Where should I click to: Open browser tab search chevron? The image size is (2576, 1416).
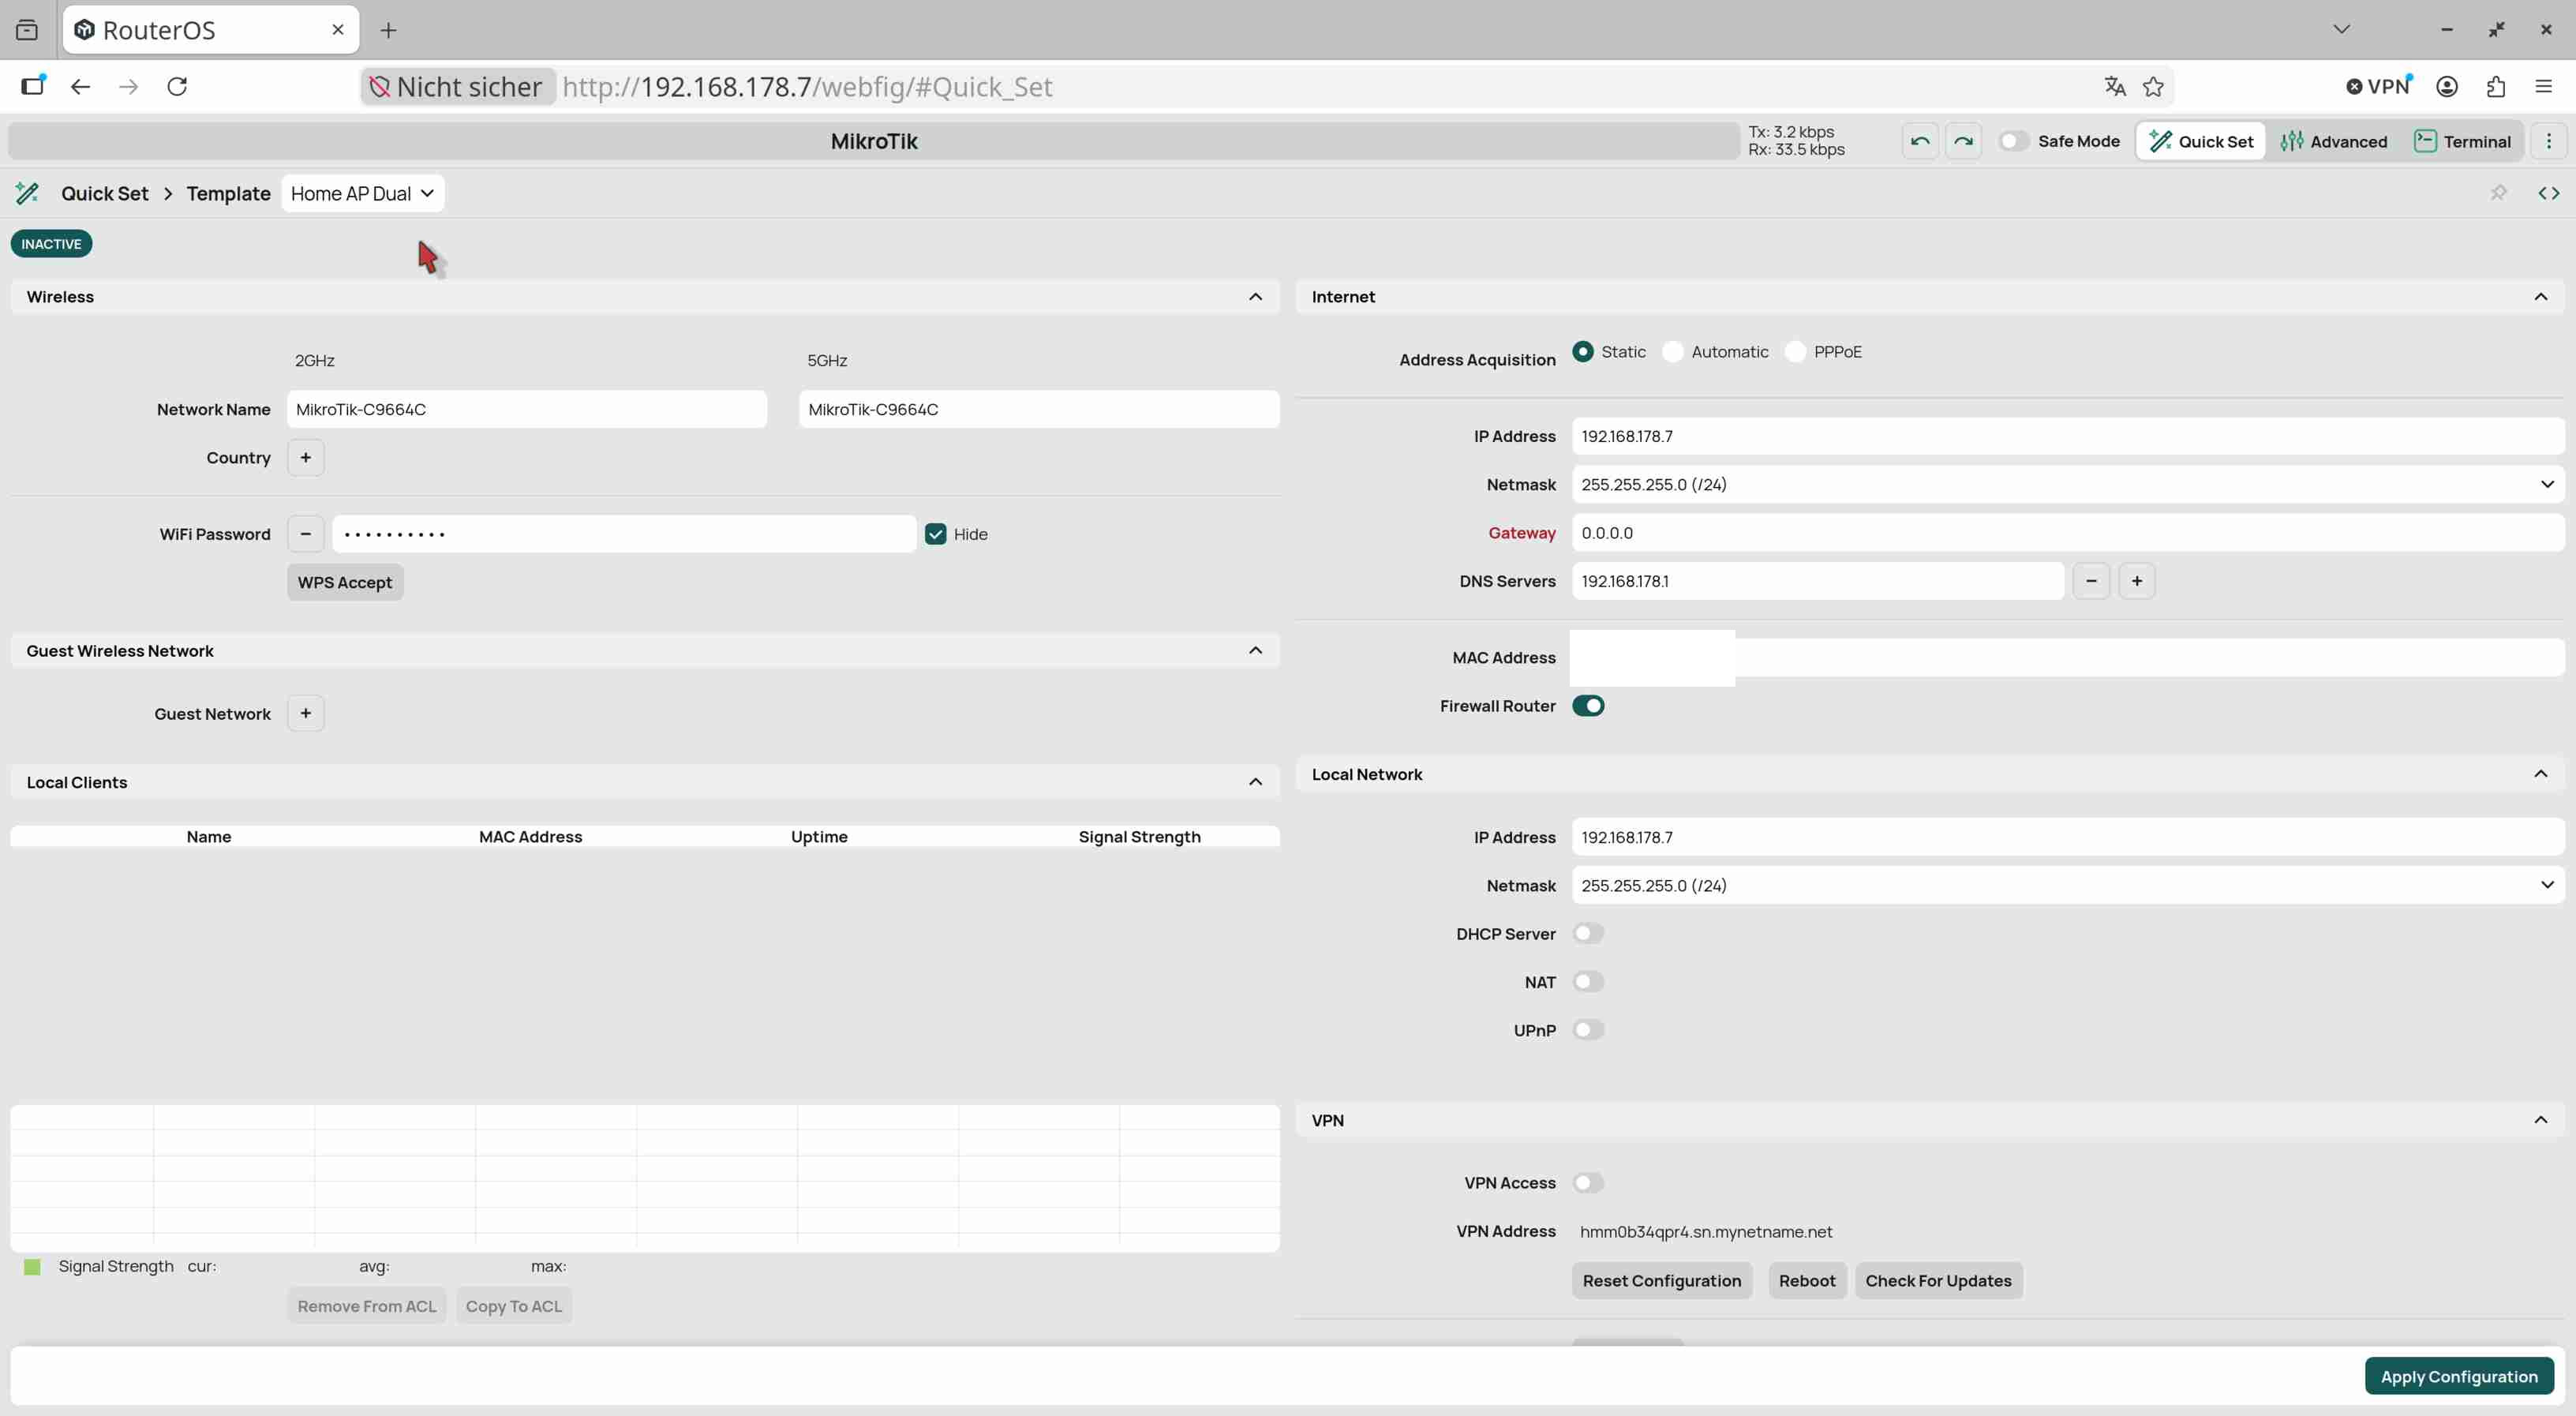(x=2341, y=30)
